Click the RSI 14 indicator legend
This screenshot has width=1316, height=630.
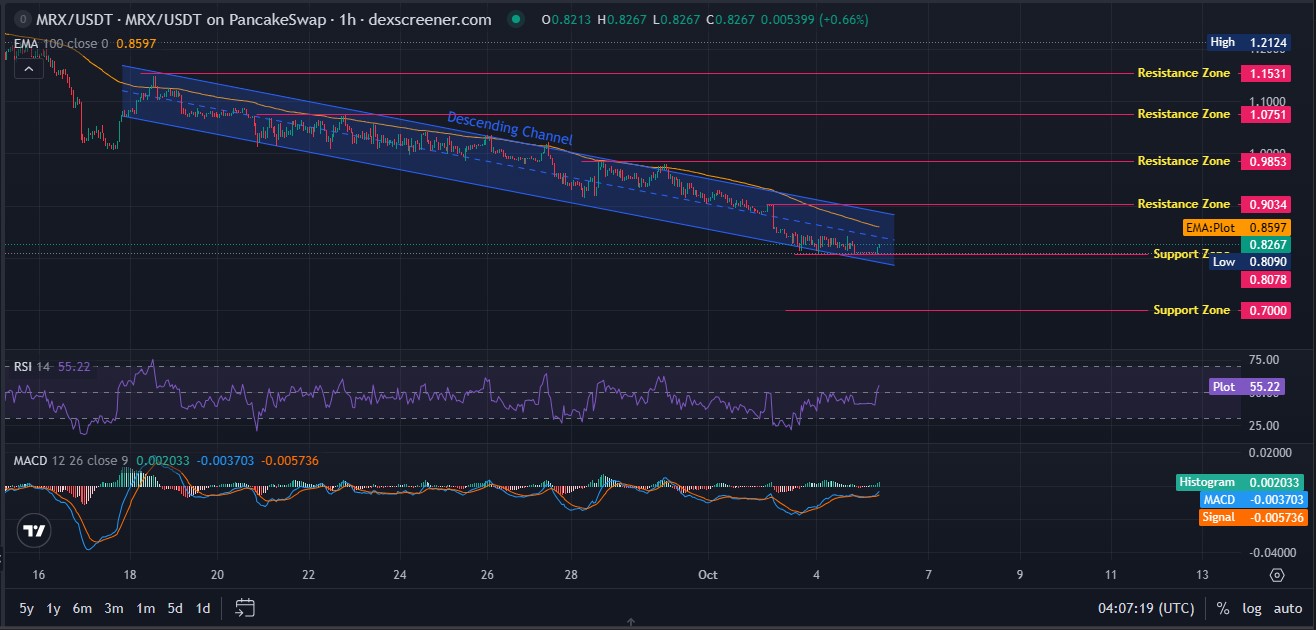pos(32,367)
